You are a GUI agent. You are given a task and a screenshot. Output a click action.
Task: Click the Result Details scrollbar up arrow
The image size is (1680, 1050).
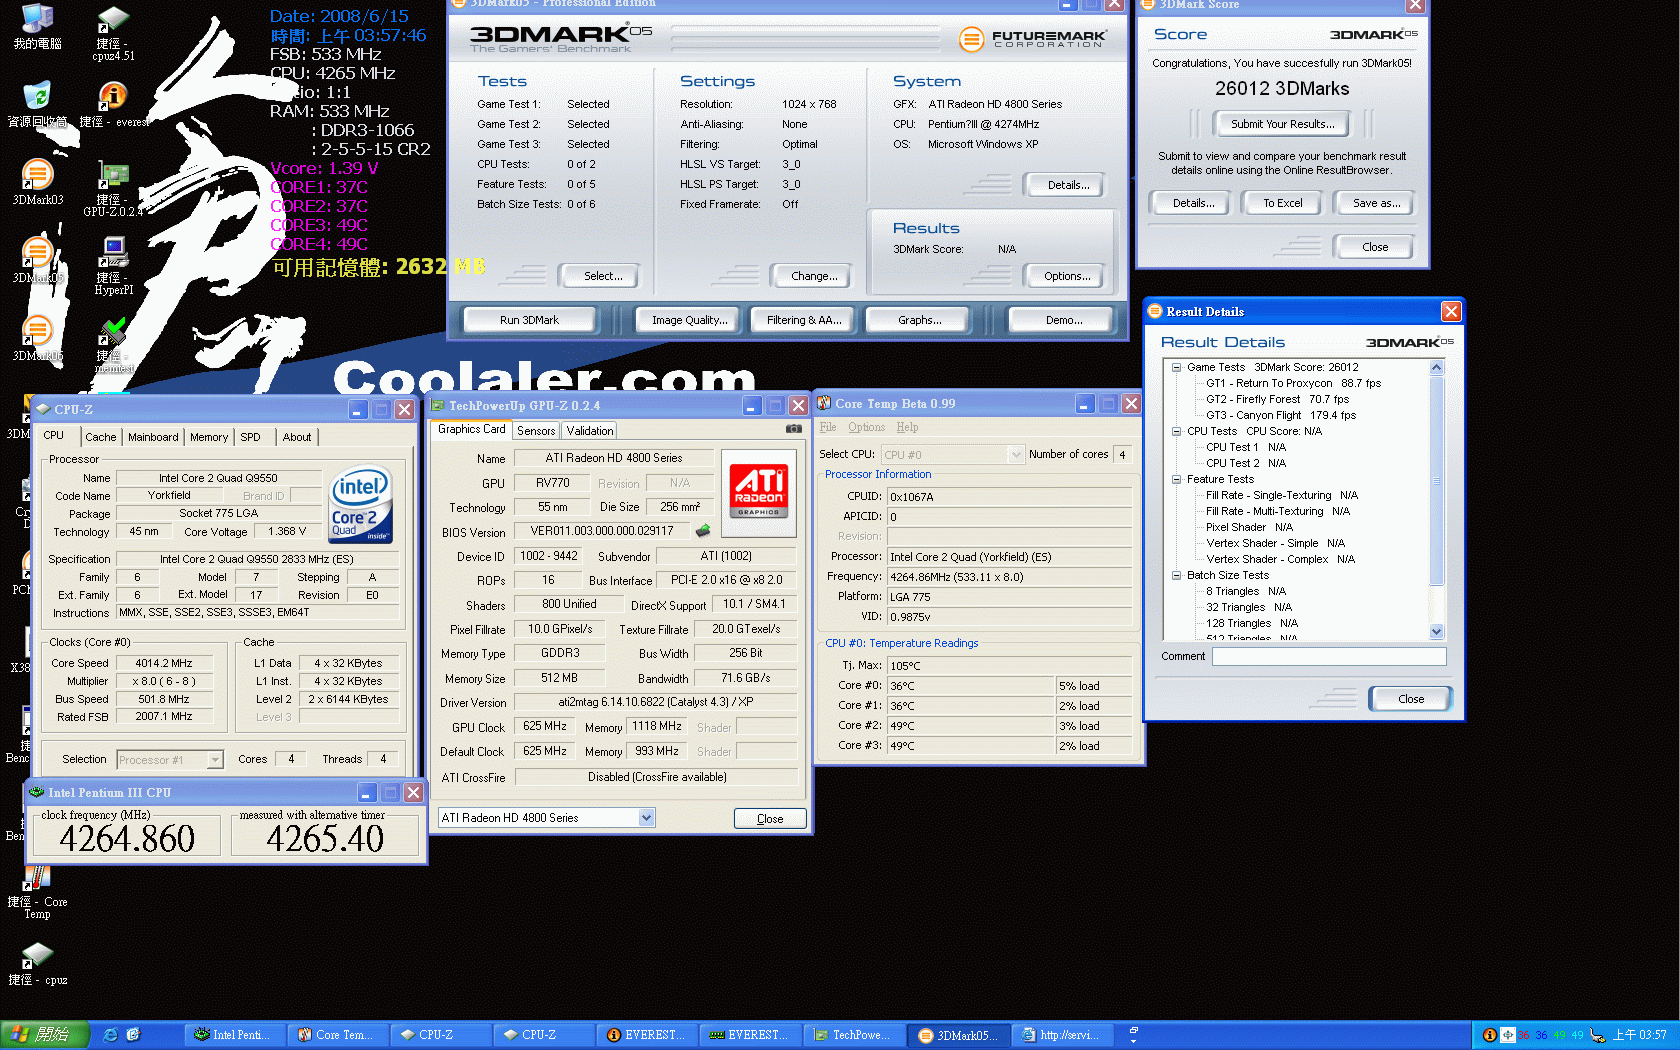click(1437, 367)
